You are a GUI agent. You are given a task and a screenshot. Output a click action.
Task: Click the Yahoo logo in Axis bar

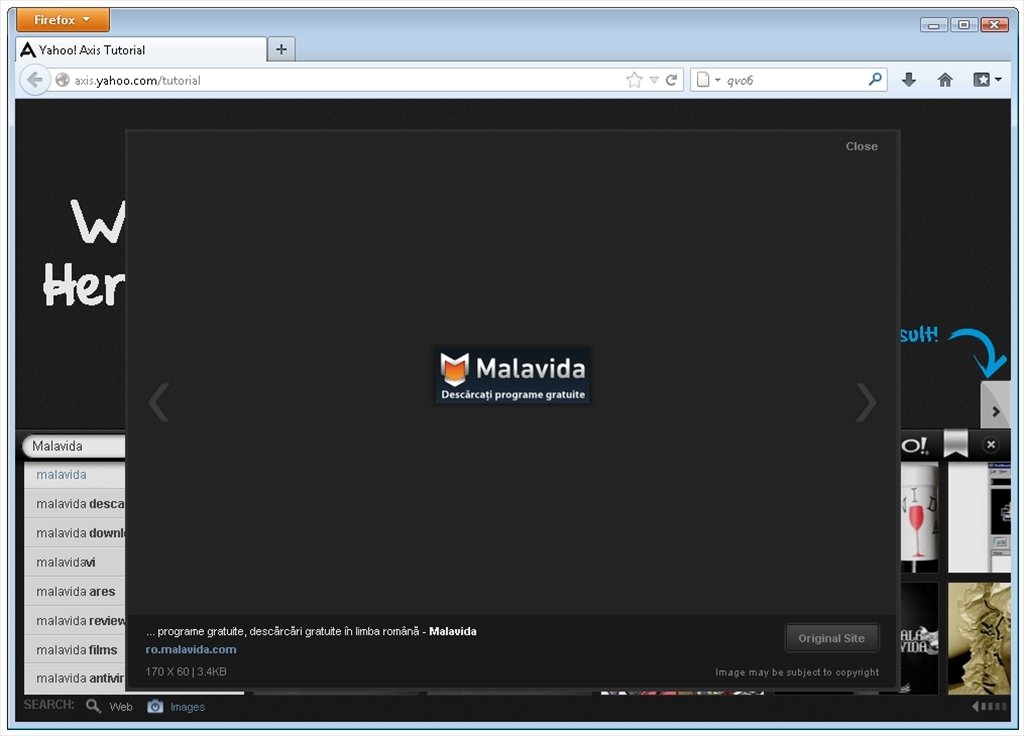pos(914,445)
